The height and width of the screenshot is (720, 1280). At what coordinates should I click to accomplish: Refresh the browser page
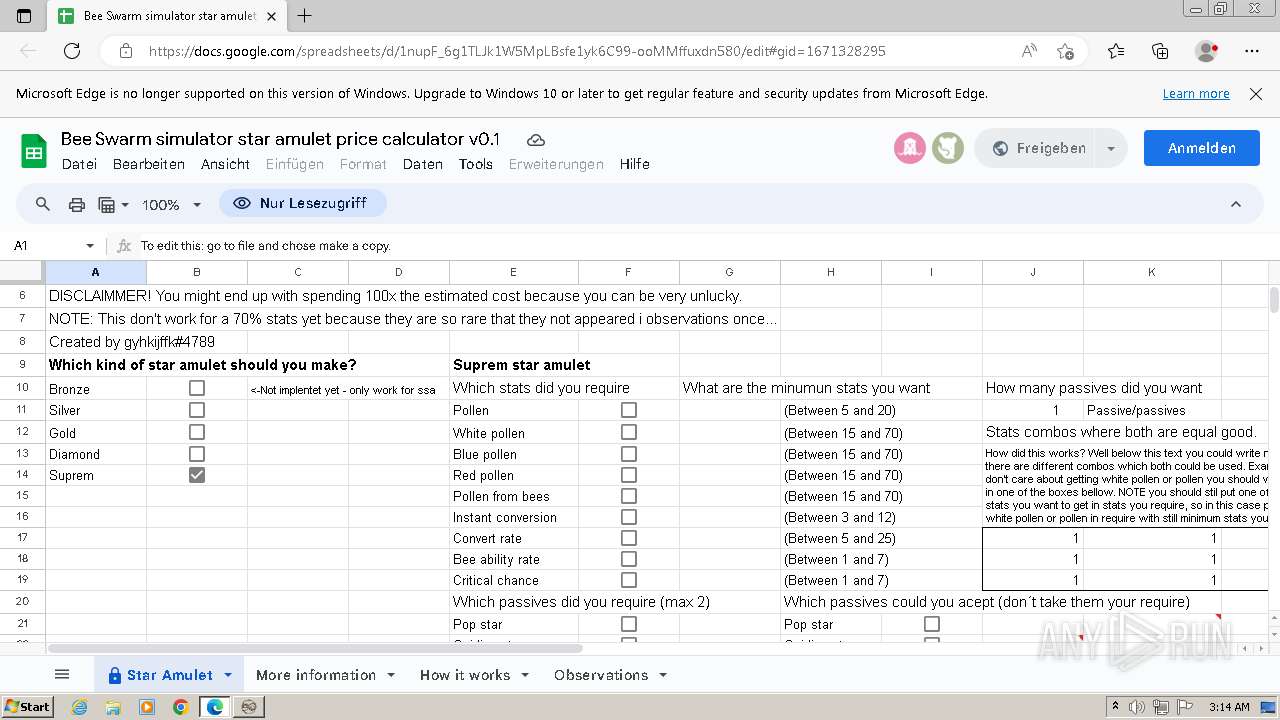pos(72,51)
